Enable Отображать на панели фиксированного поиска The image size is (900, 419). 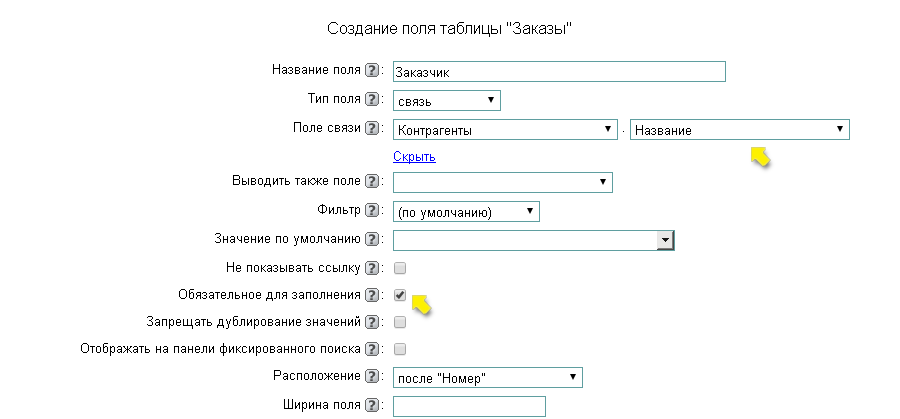[400, 349]
